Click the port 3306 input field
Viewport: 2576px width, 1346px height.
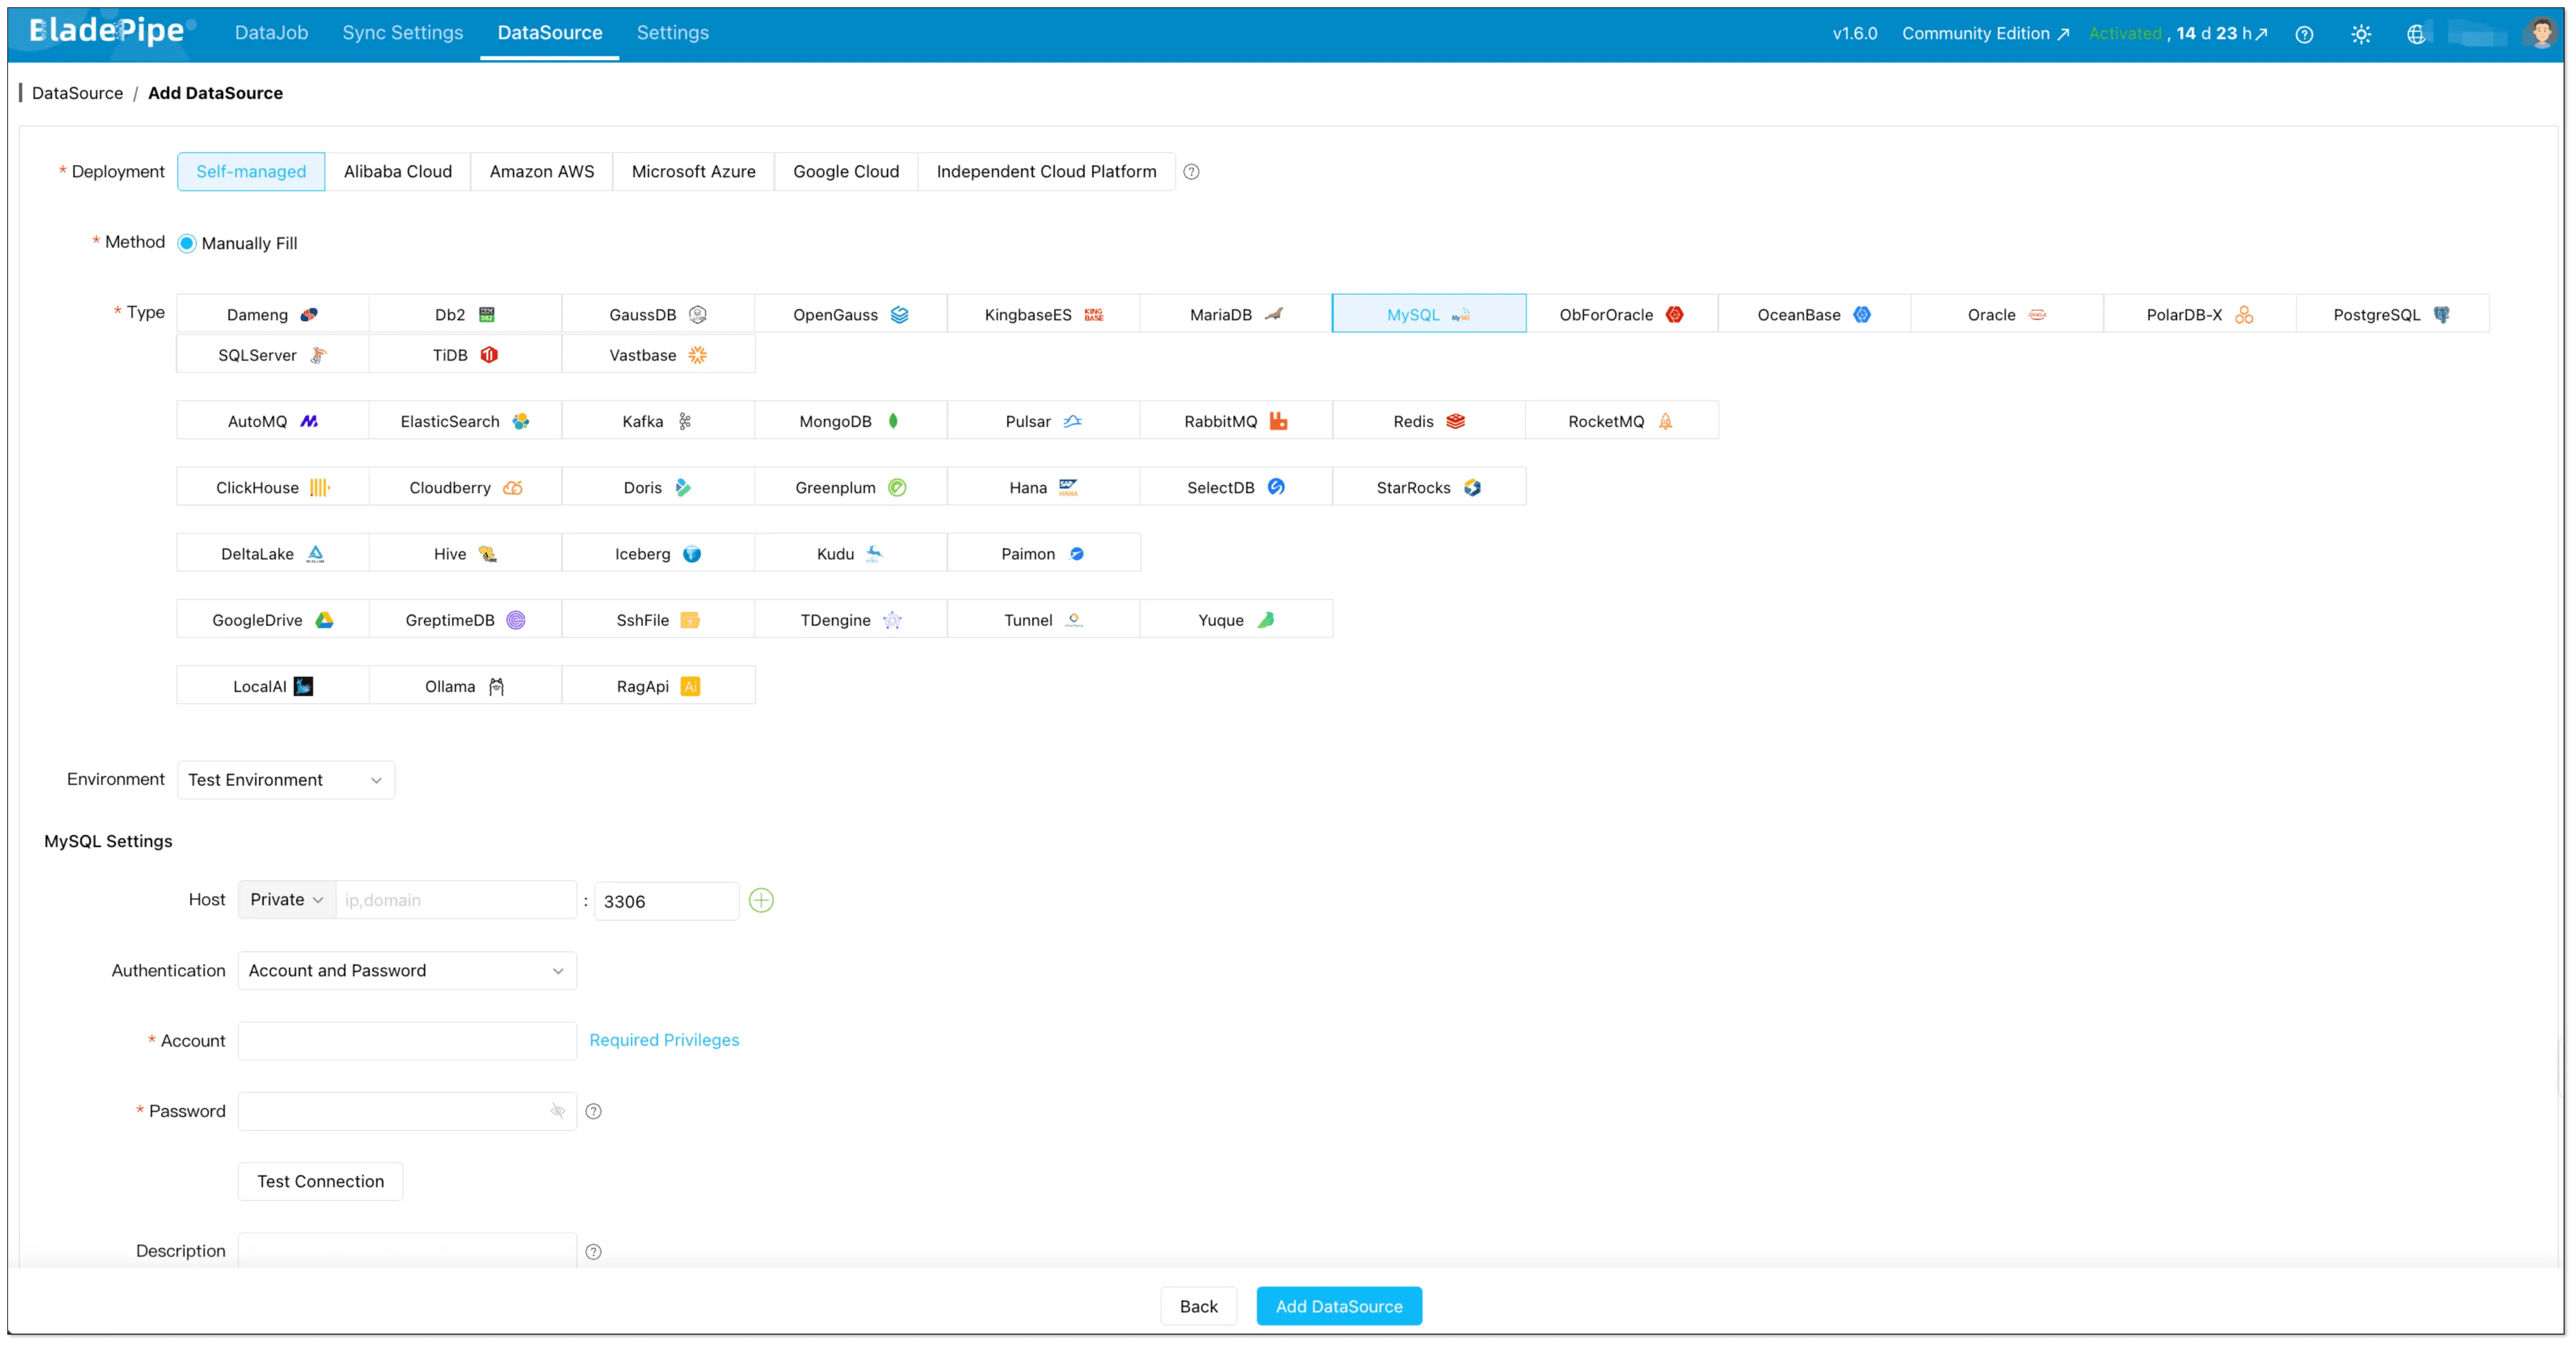[x=666, y=901]
